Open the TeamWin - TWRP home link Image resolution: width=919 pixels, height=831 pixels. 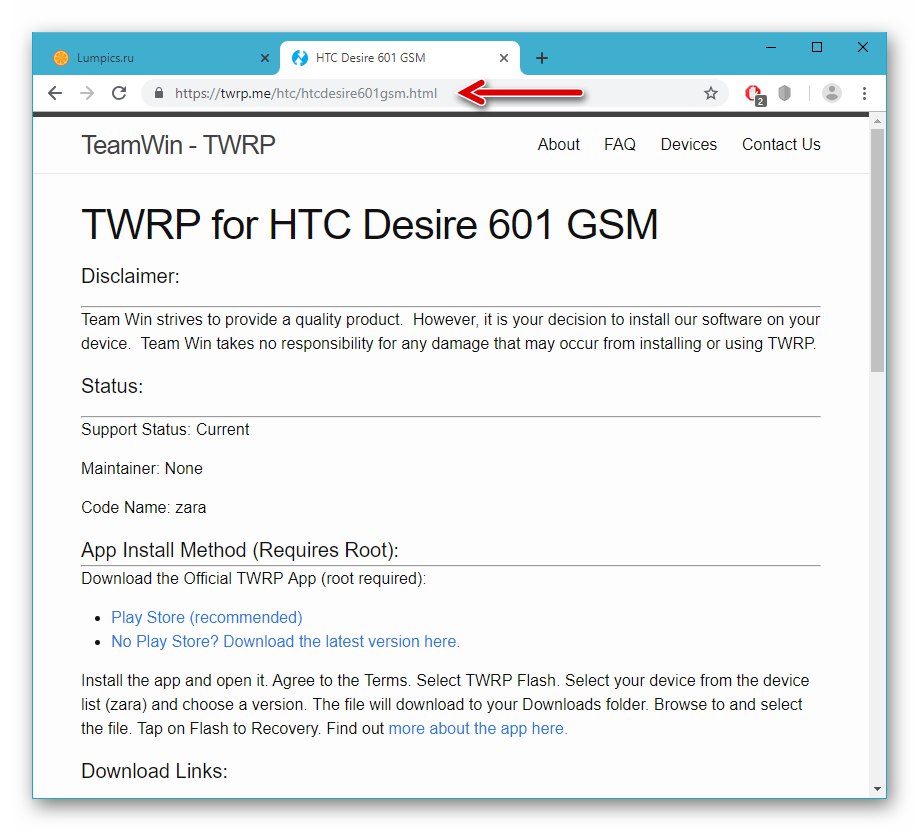(178, 145)
